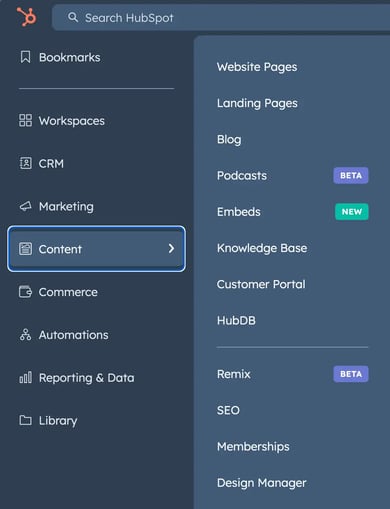Screen dimensions: 390x509
Task: Click the search magnifier icon
Action: [x=73, y=17]
